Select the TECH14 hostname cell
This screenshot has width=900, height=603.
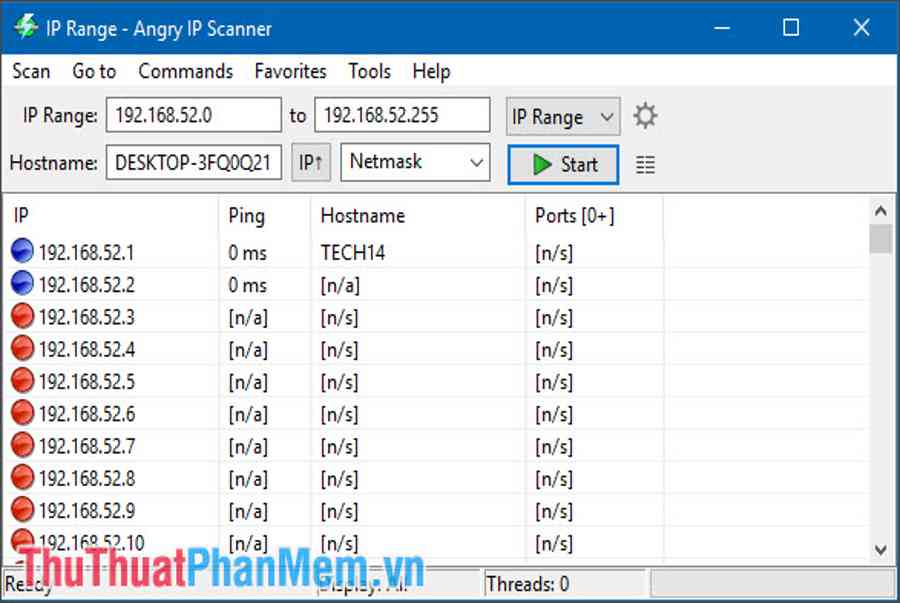[352, 252]
